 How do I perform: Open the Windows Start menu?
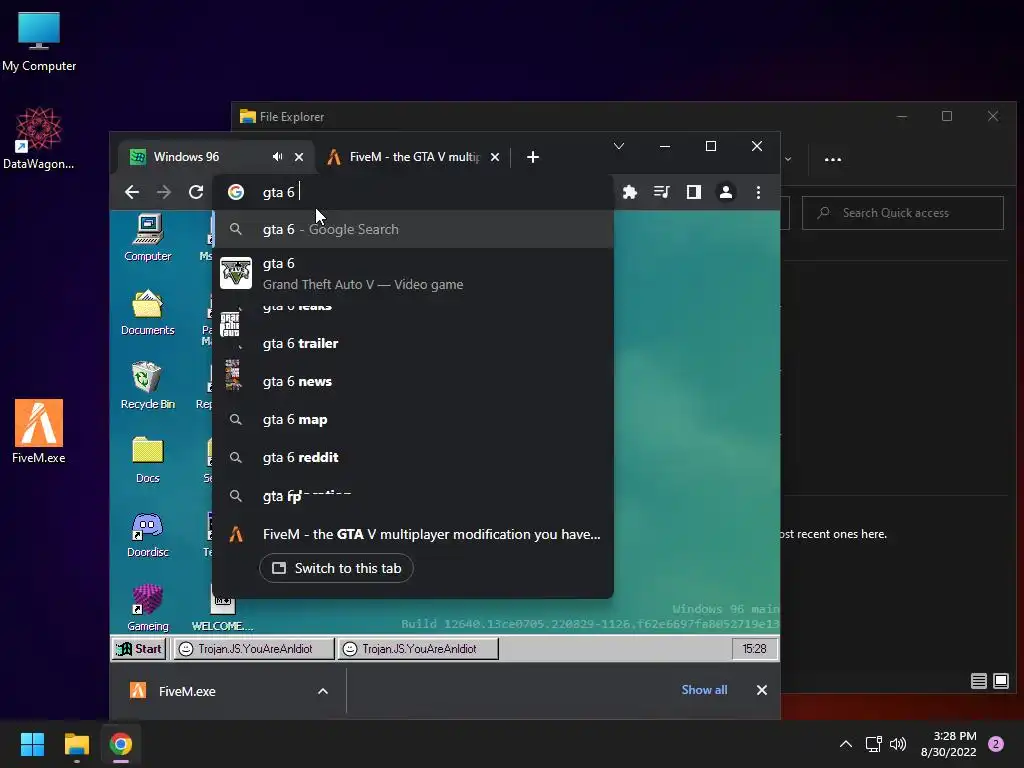32,744
